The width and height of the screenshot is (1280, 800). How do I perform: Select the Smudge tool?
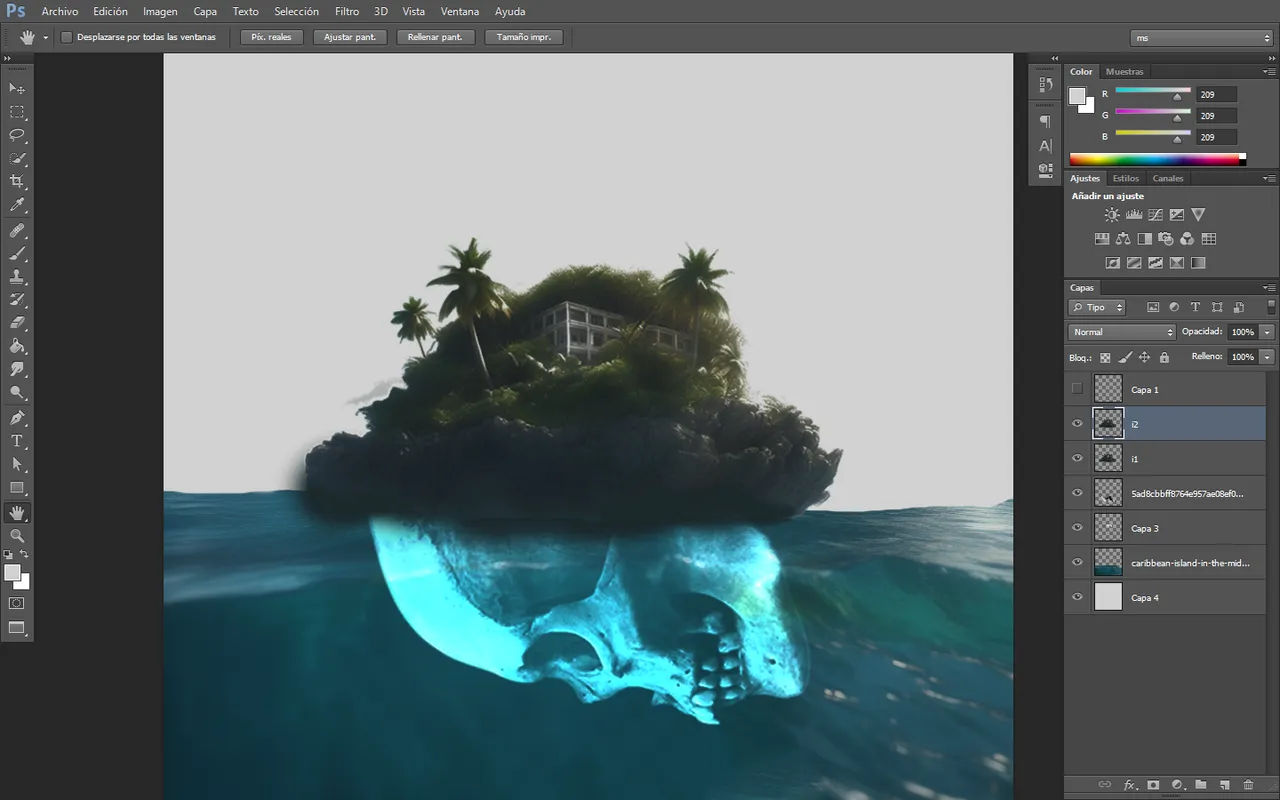(17, 370)
